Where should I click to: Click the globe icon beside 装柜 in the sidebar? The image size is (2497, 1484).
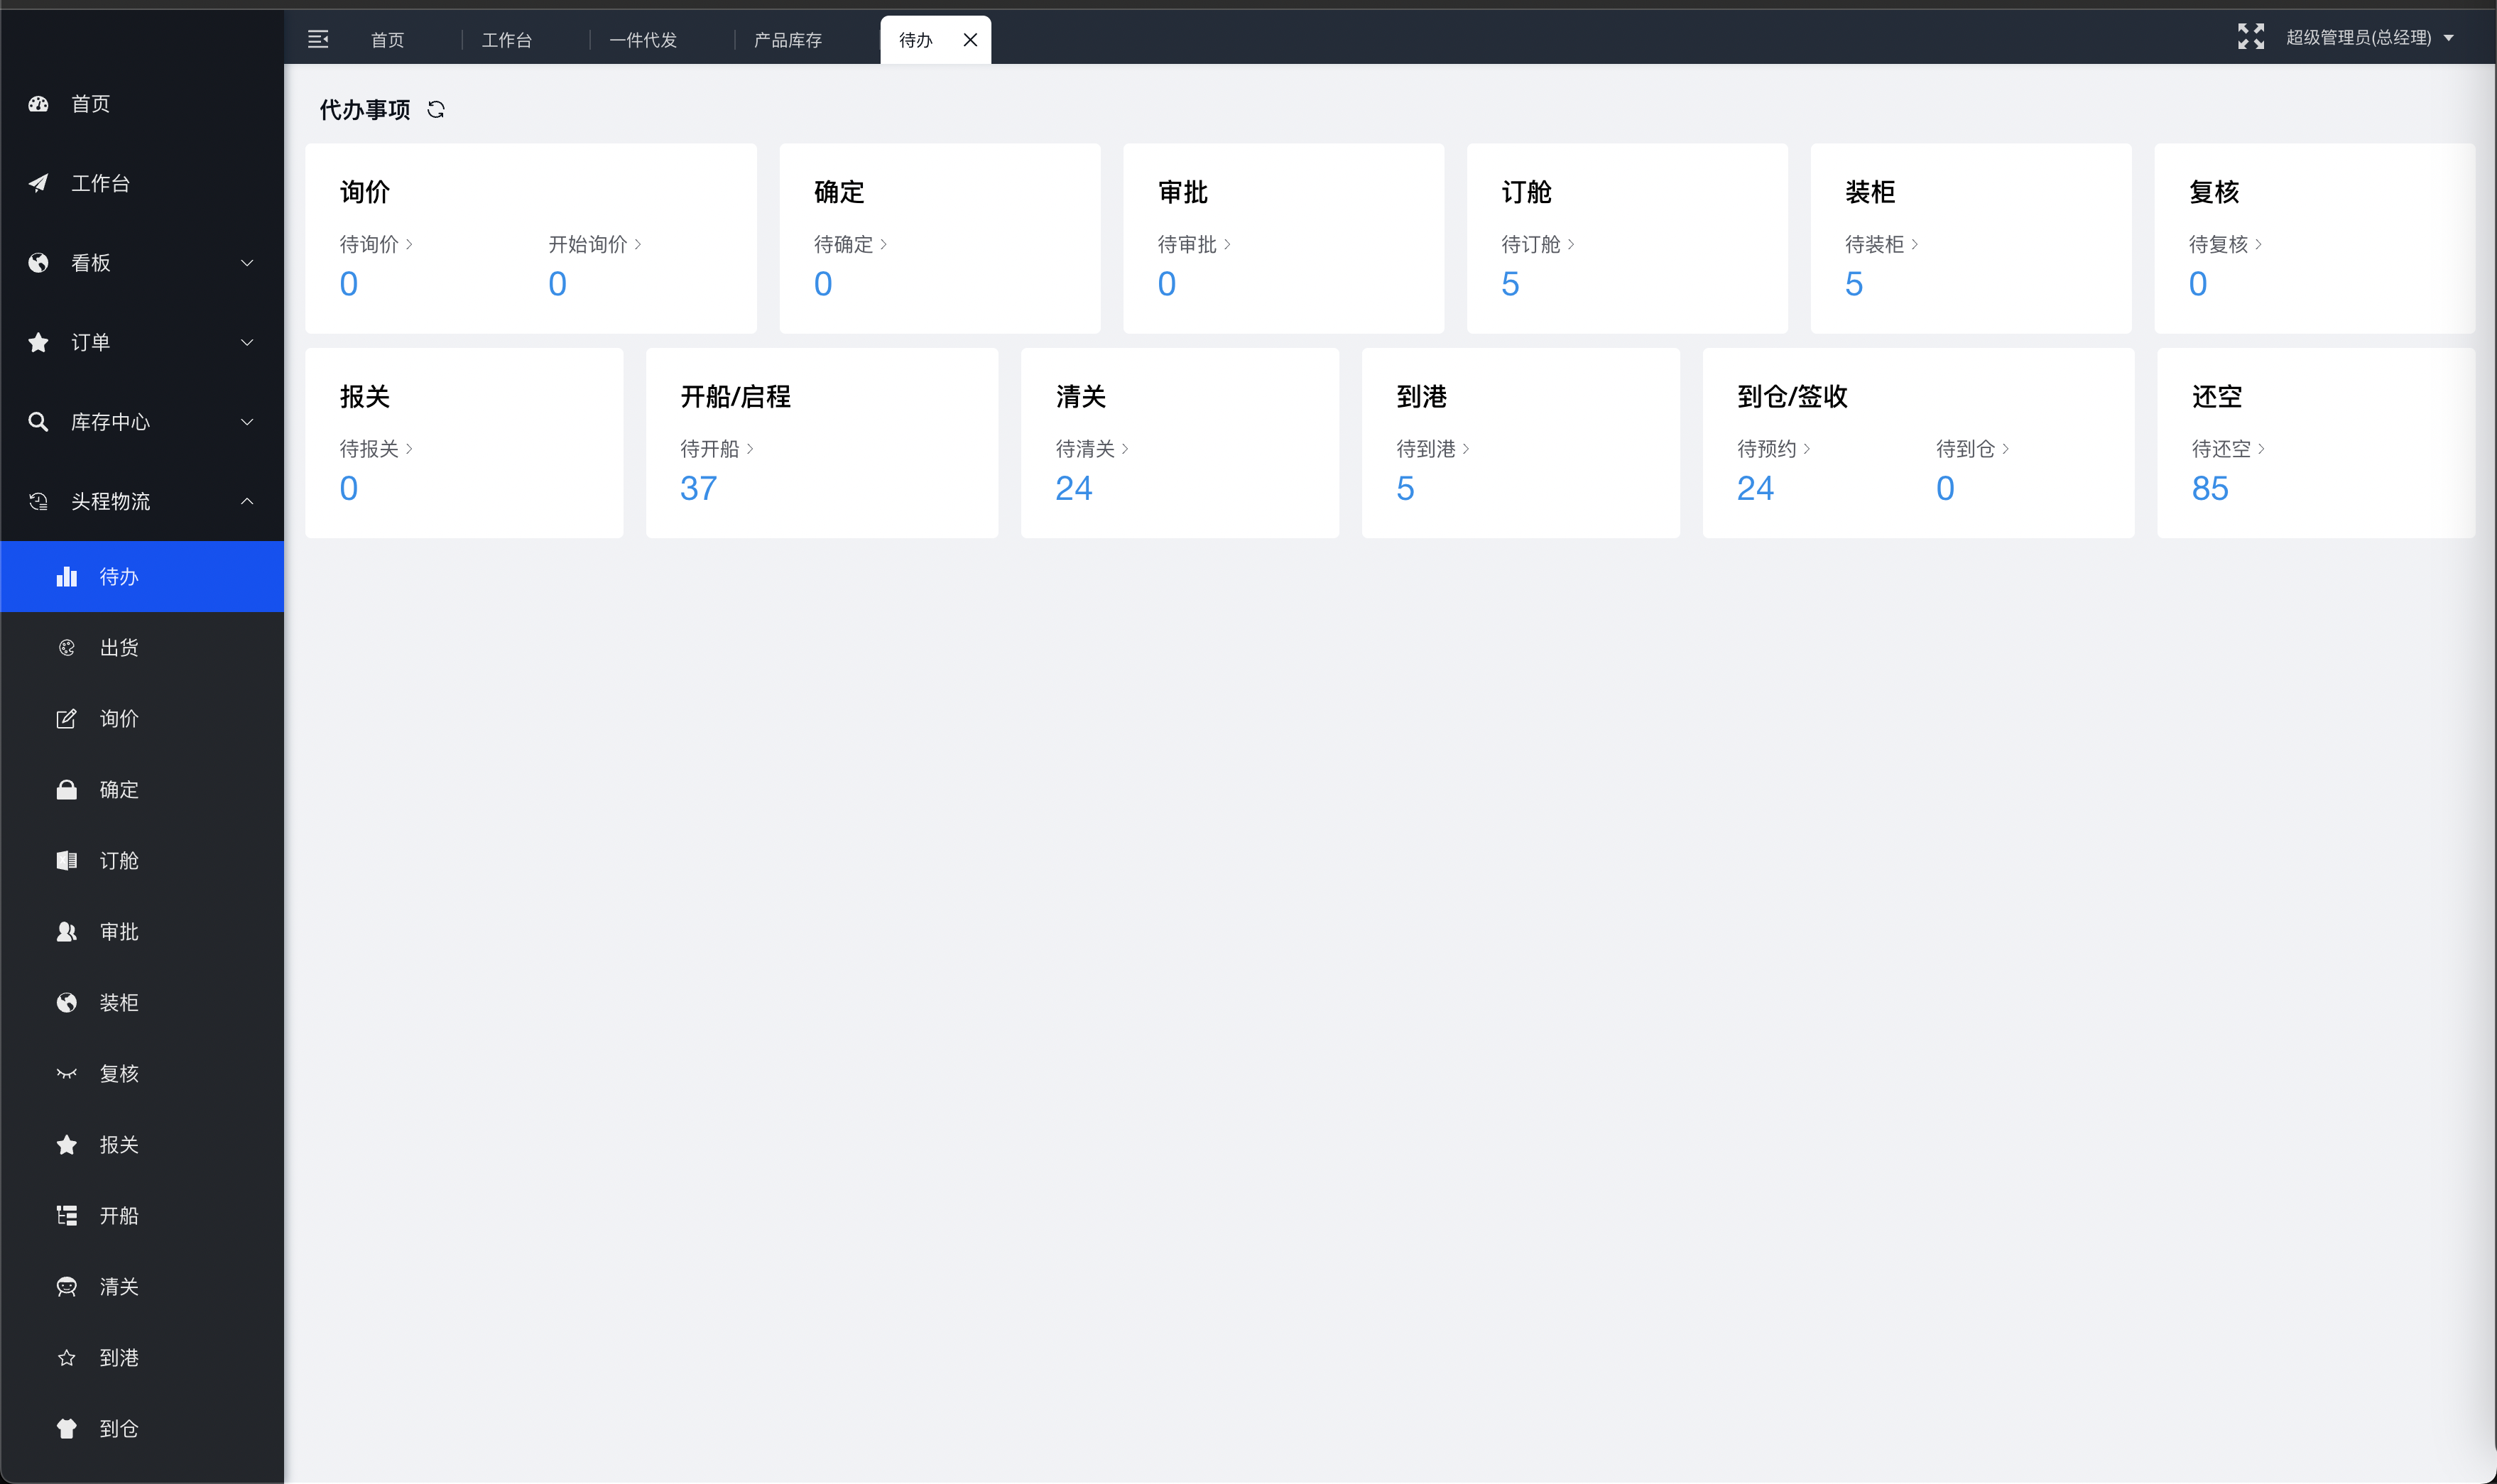66,1003
